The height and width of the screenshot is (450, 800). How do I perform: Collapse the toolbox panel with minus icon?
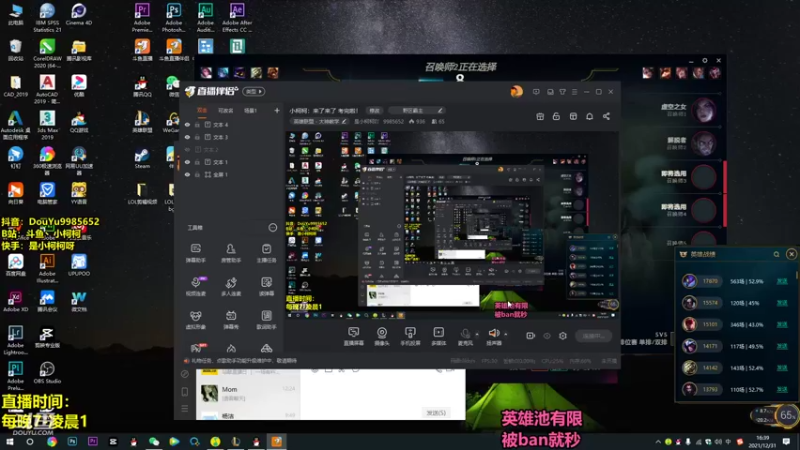coord(273,228)
